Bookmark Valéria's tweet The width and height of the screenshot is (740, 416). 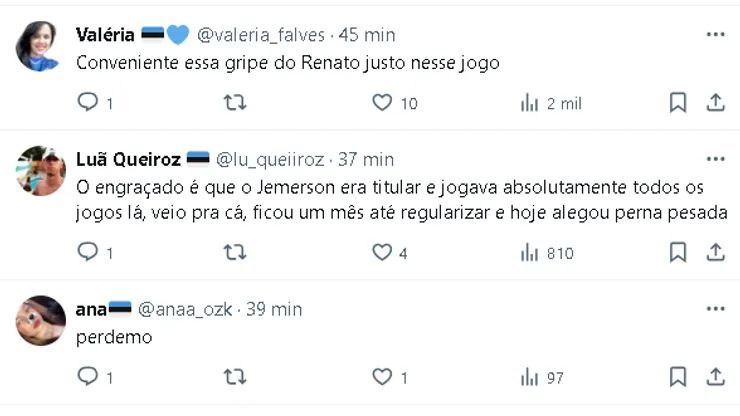677,102
